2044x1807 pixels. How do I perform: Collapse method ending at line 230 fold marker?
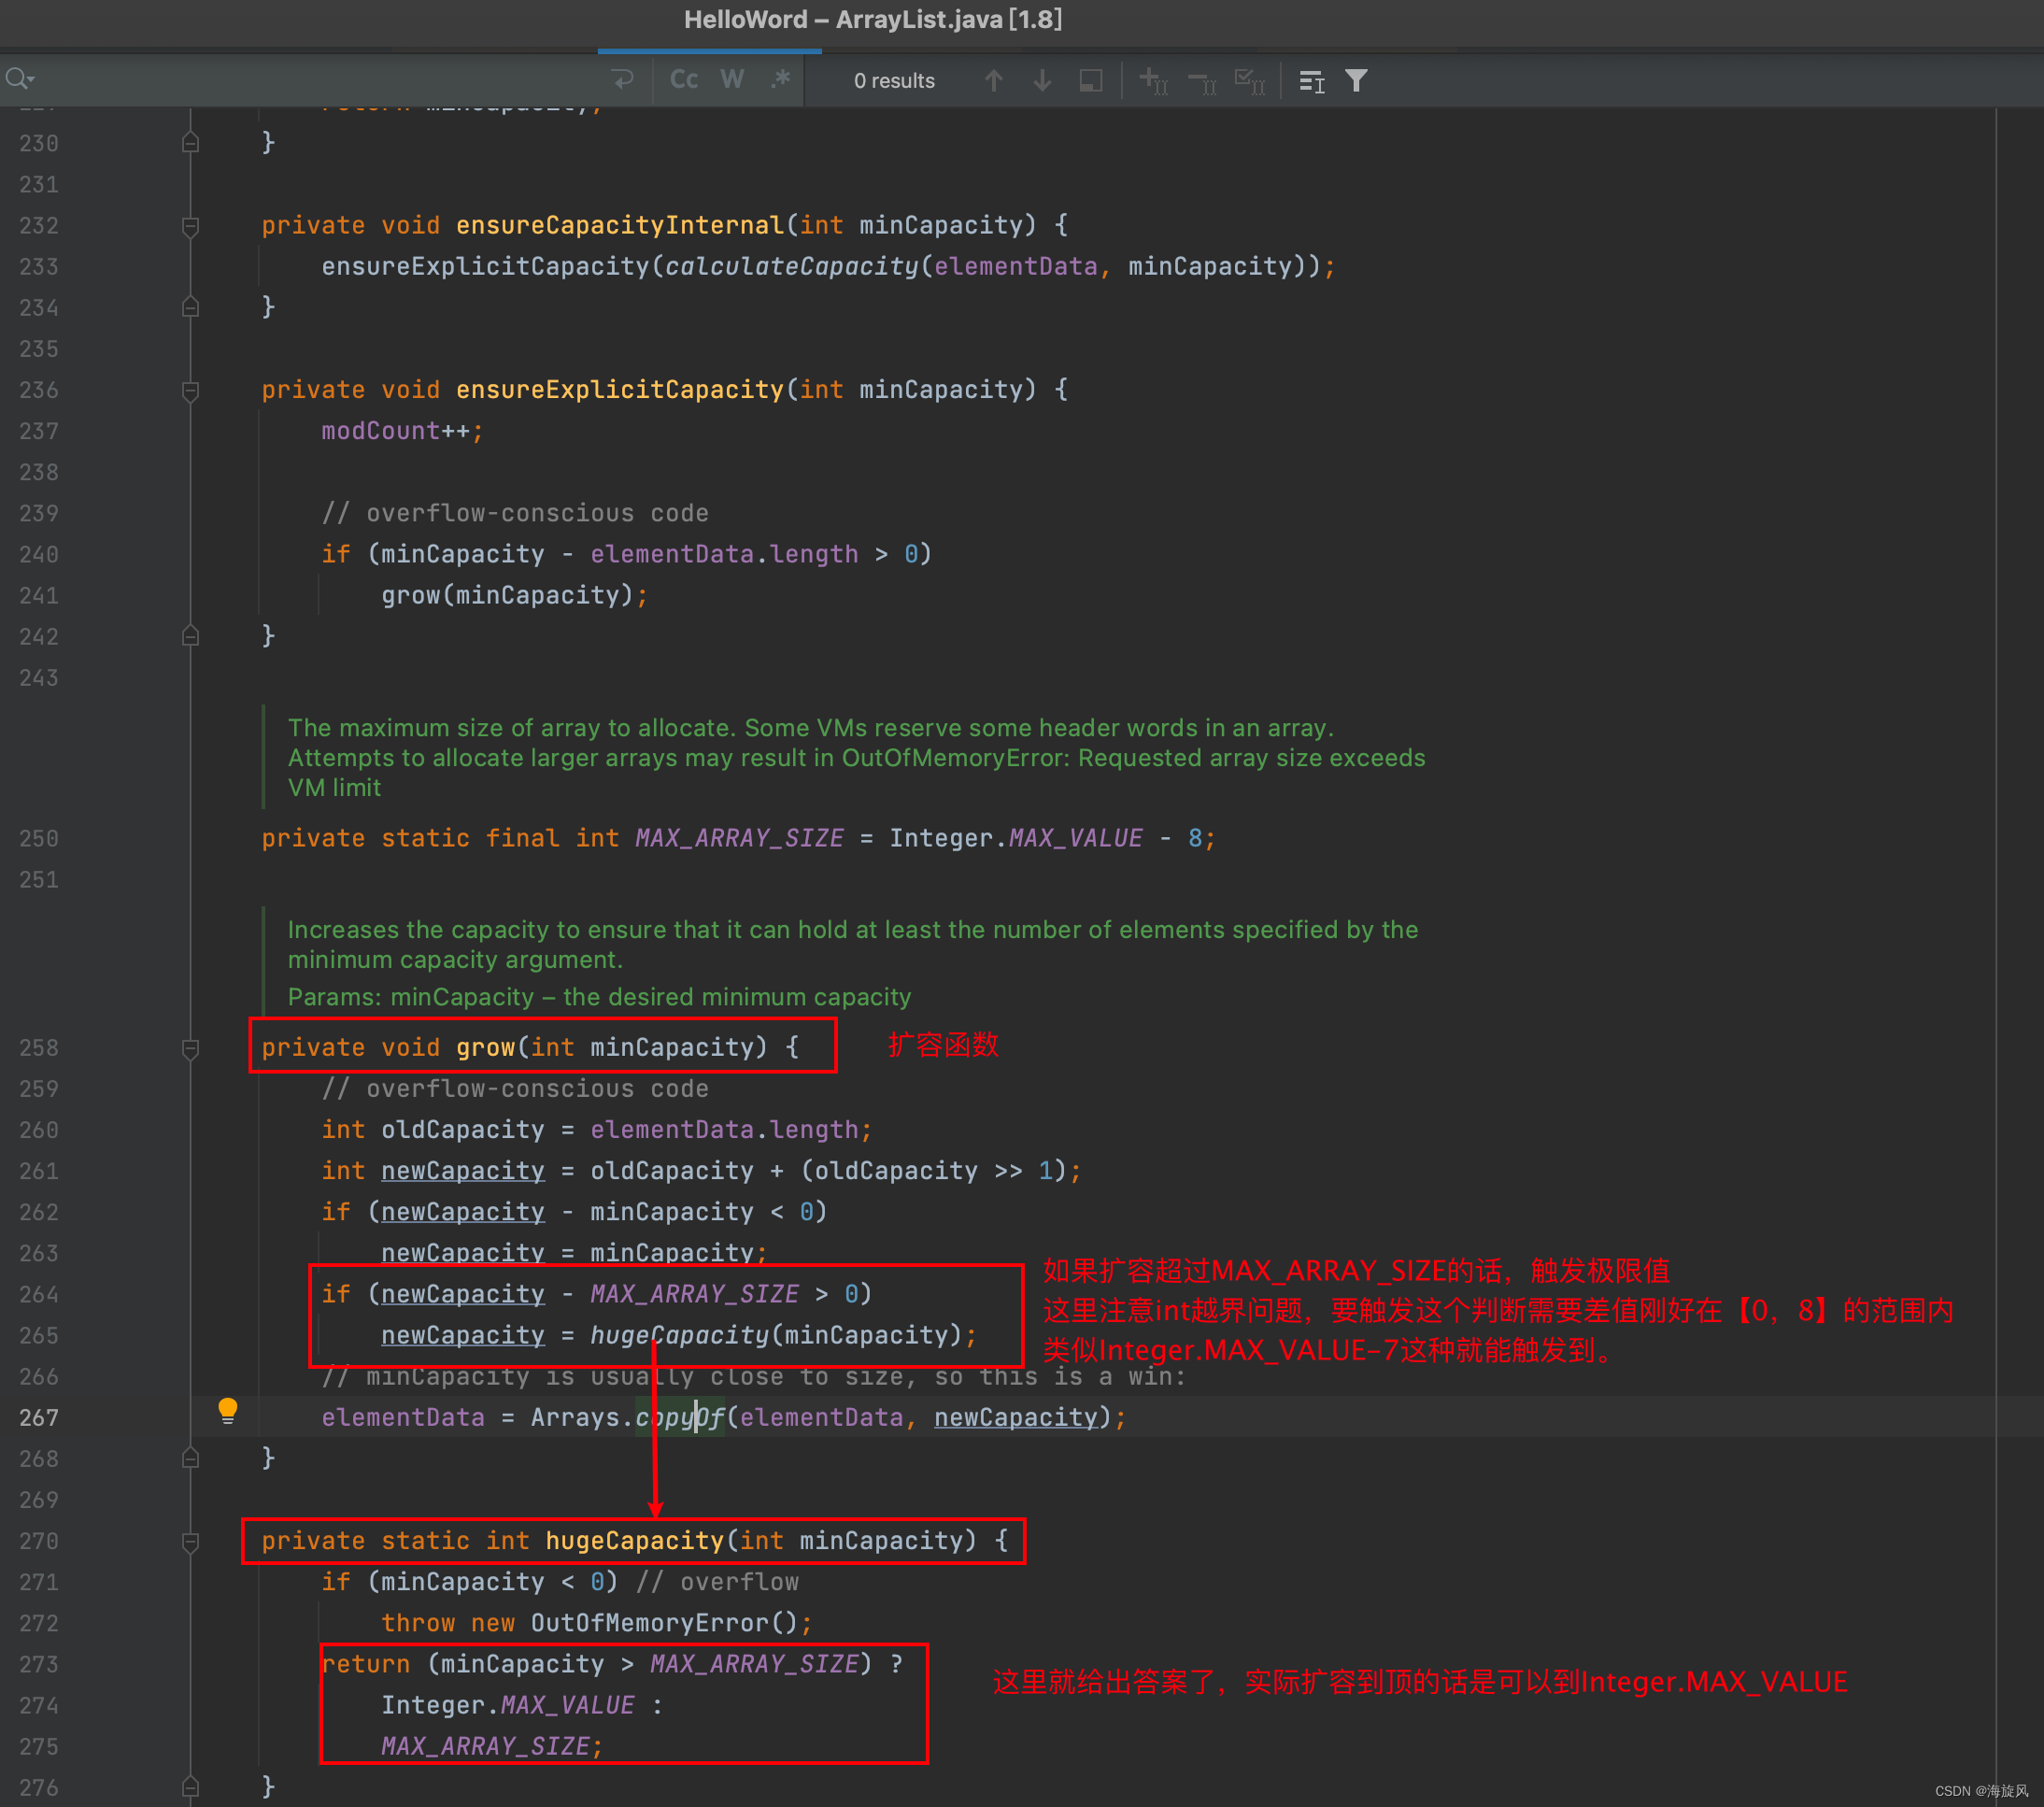tap(190, 144)
